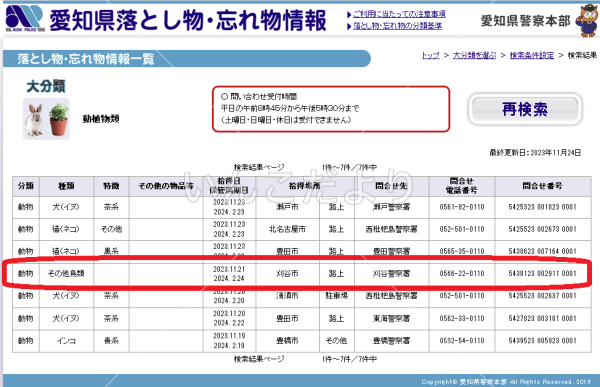Open the 落とし物・忘れ物の分類基準 link

click(x=397, y=26)
